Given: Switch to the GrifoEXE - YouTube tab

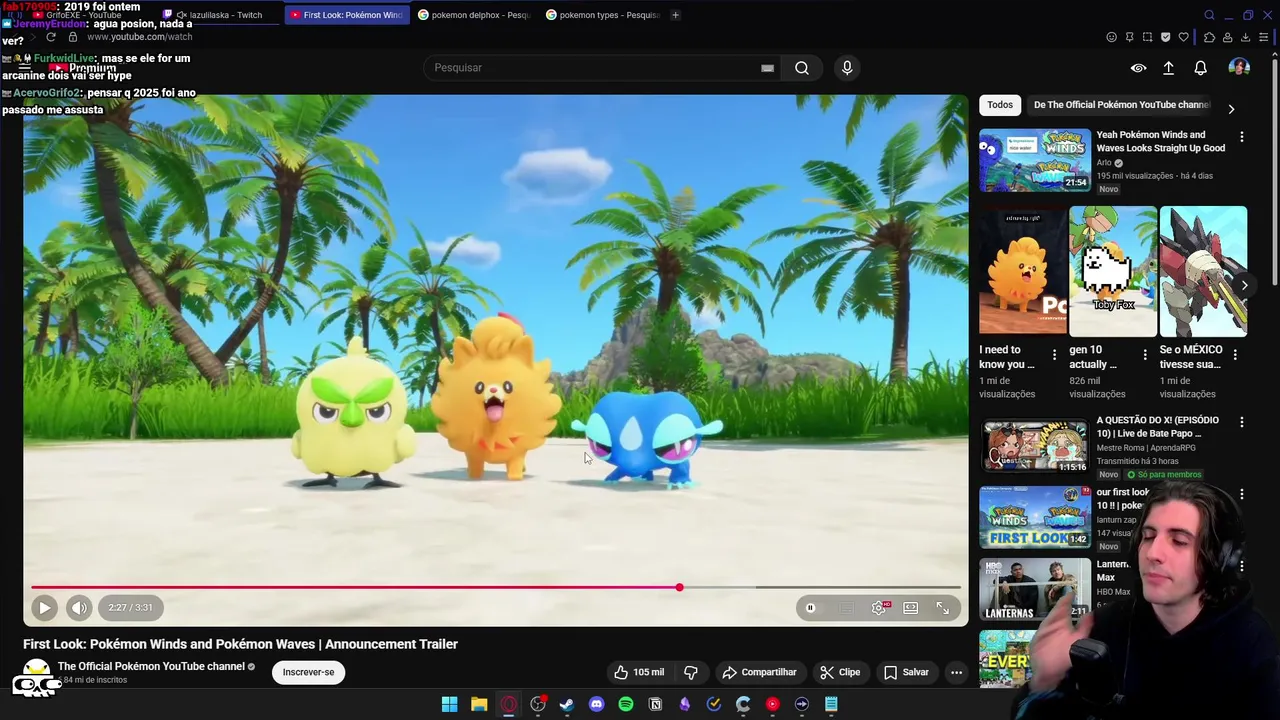Looking at the screenshot, I should click(x=84, y=15).
